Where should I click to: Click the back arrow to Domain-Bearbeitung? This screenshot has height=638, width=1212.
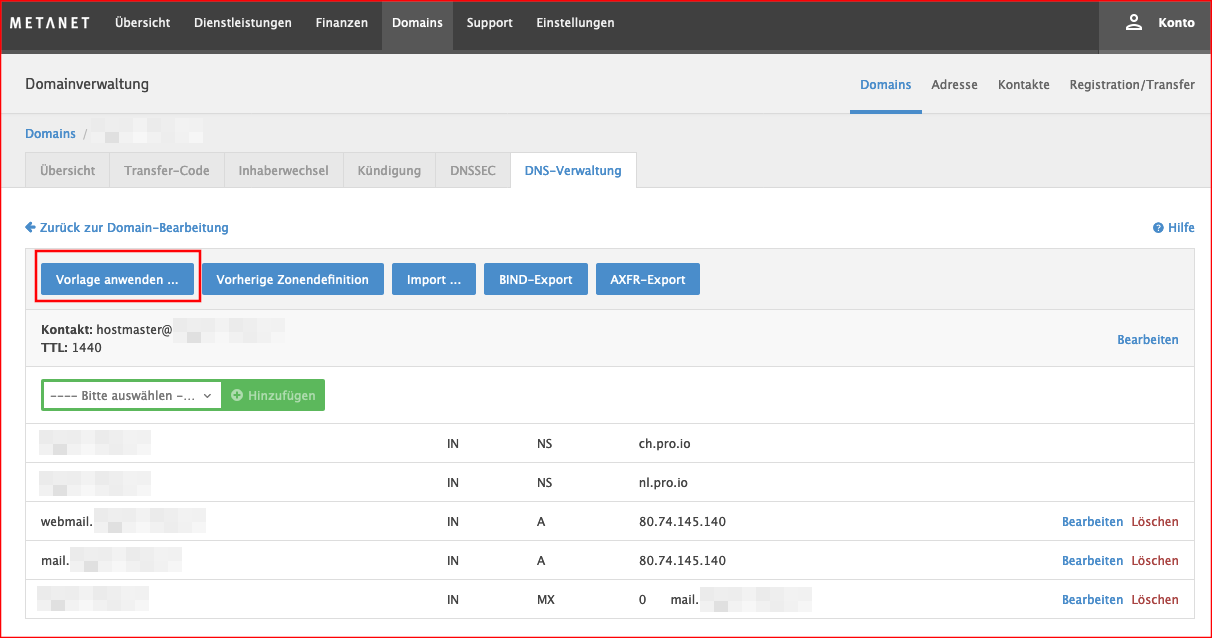point(31,228)
